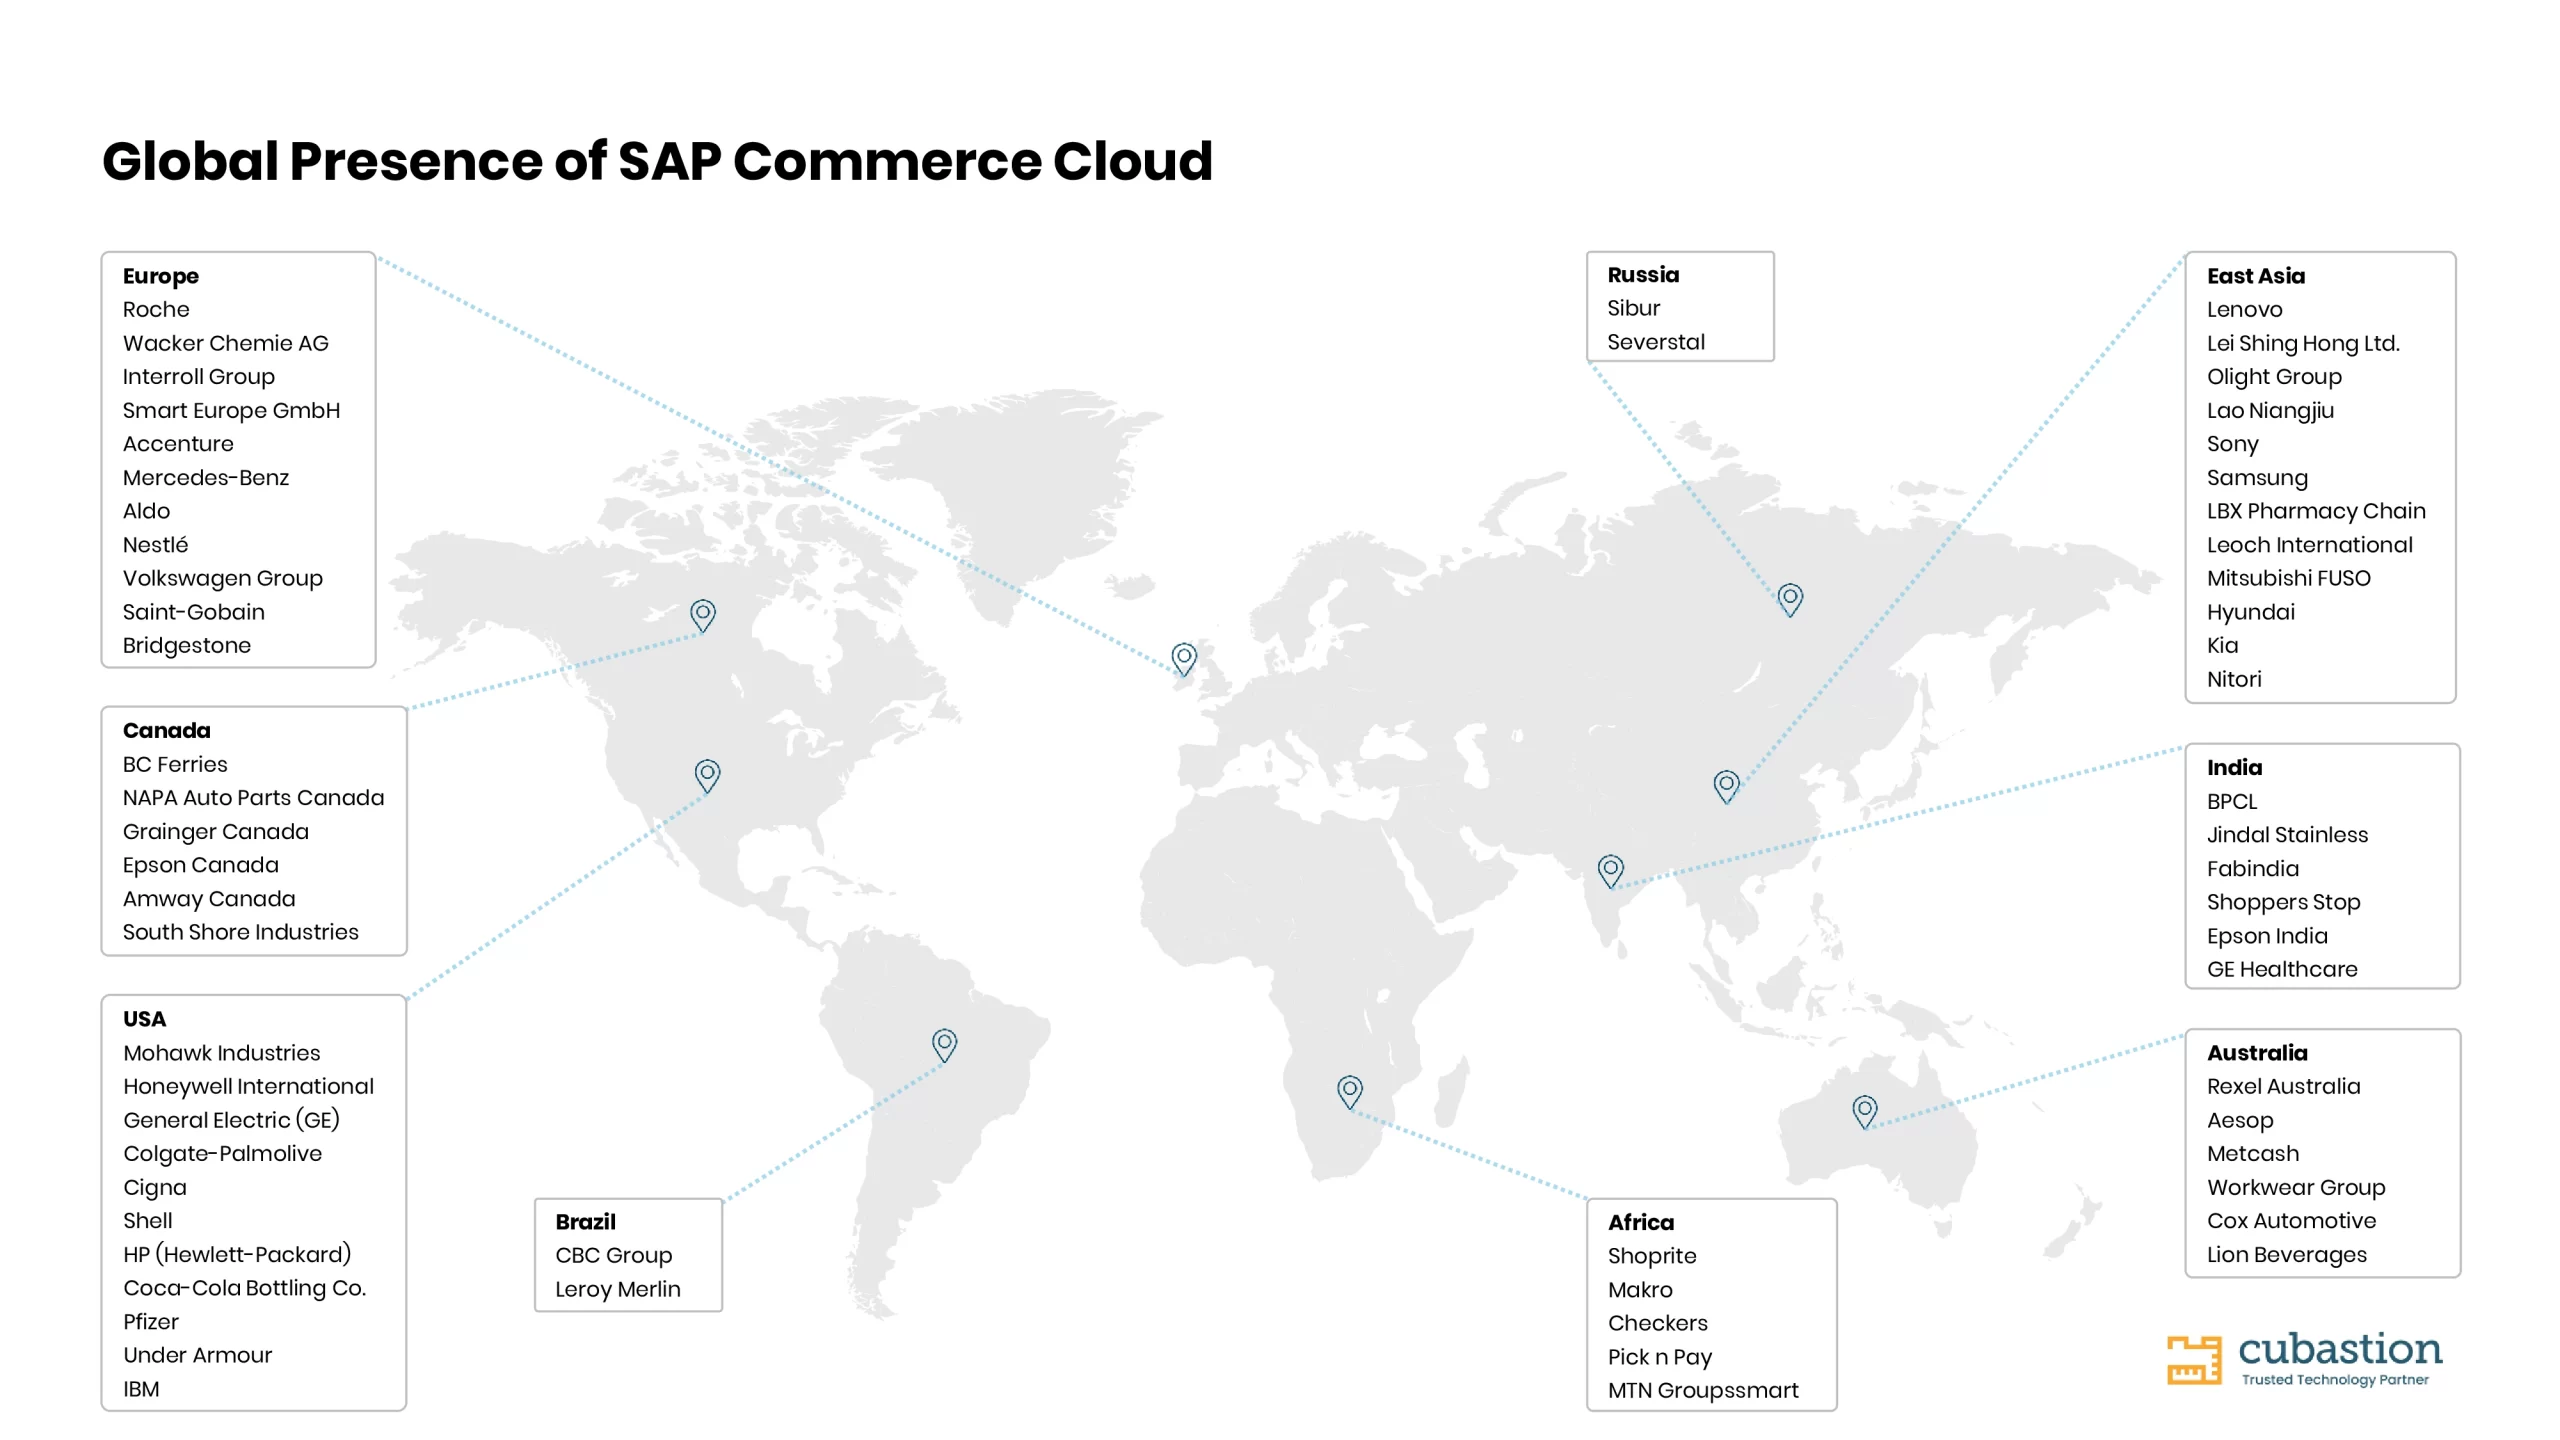The height and width of the screenshot is (1440, 2560).
Task: Select BPCL
Action: (2232, 802)
